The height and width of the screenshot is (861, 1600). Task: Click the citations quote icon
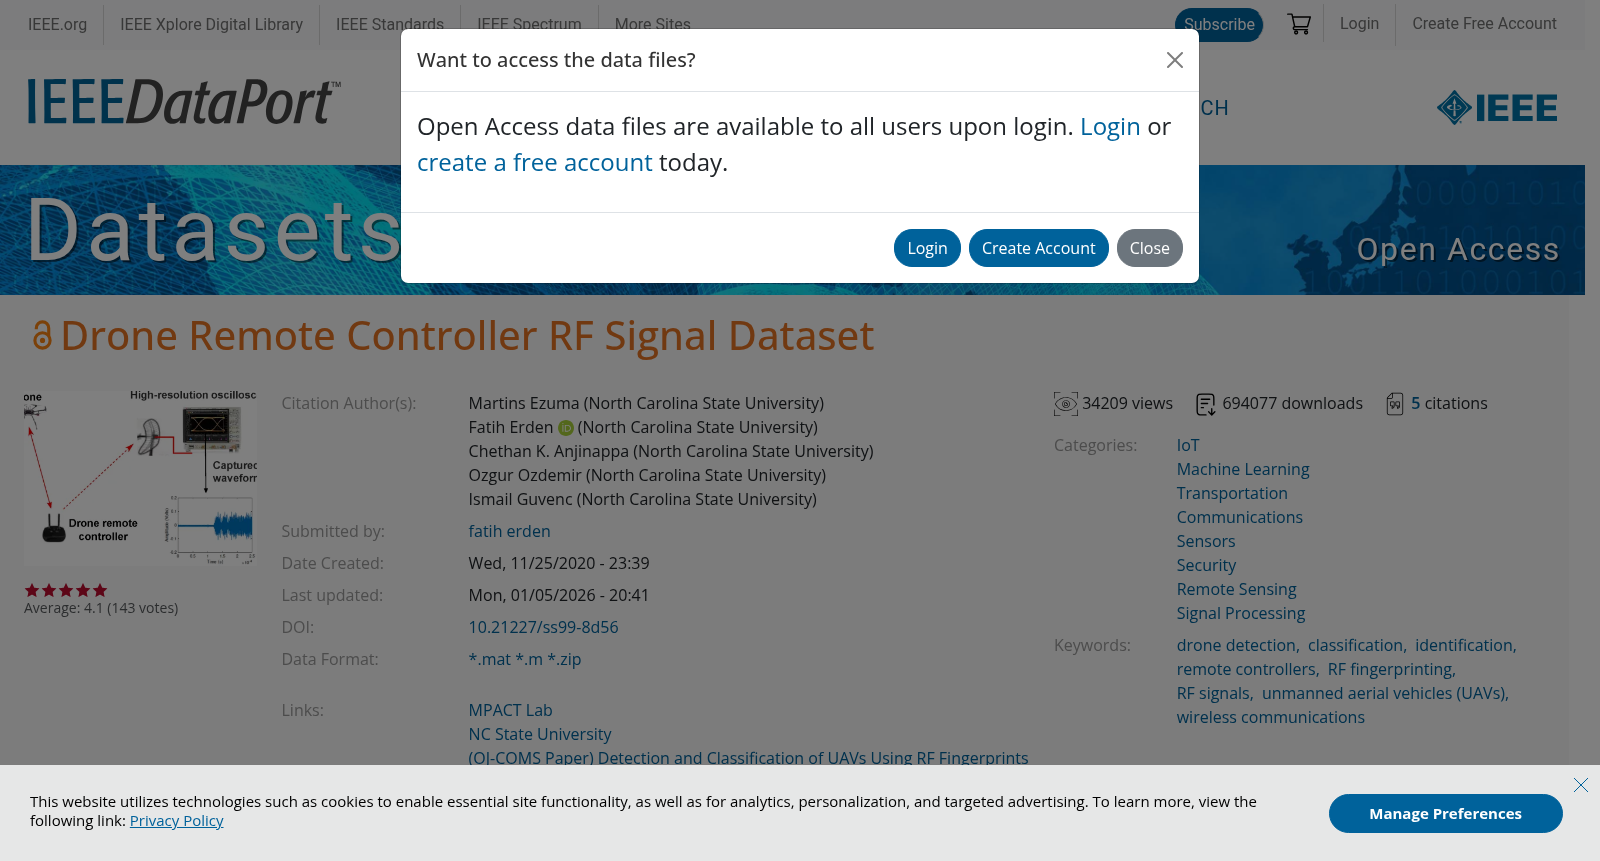click(1395, 404)
